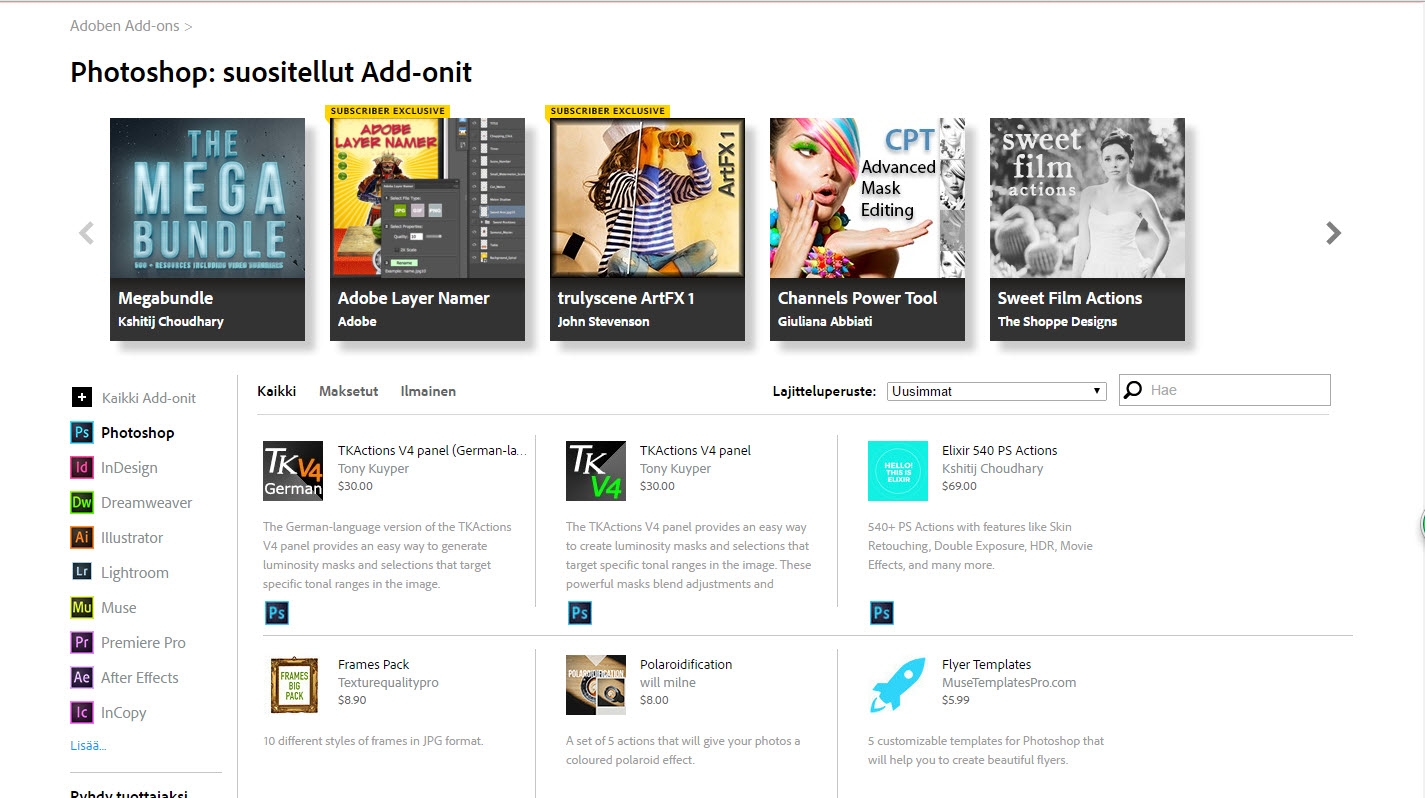Switch to the Ilmainen tab
This screenshot has width=1425, height=798.
pos(428,391)
